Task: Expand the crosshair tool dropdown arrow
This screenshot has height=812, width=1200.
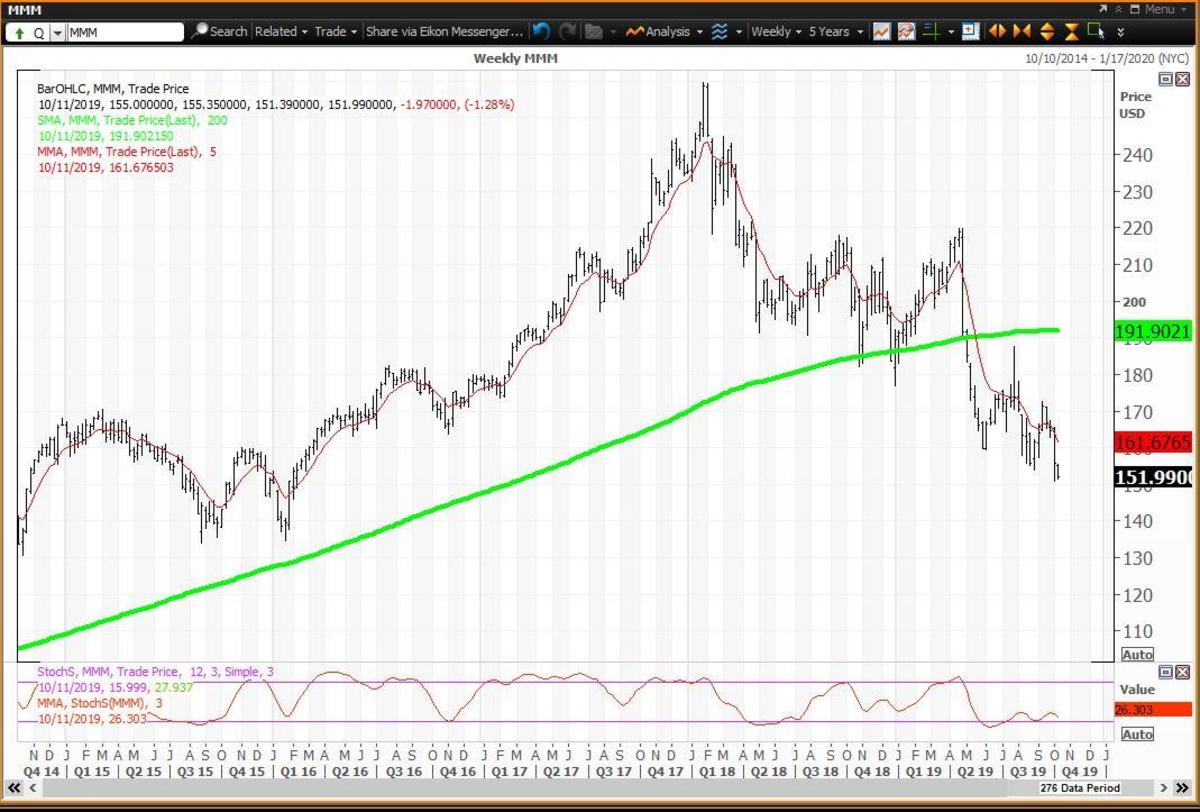Action: pos(951,32)
